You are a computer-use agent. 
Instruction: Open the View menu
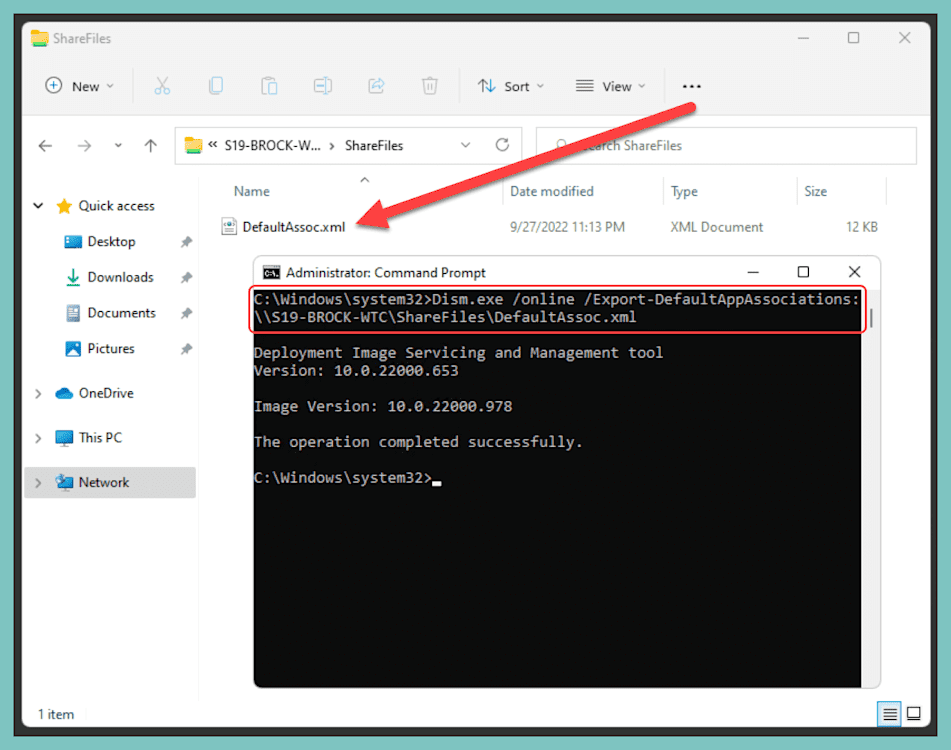pyautogui.click(x=610, y=86)
